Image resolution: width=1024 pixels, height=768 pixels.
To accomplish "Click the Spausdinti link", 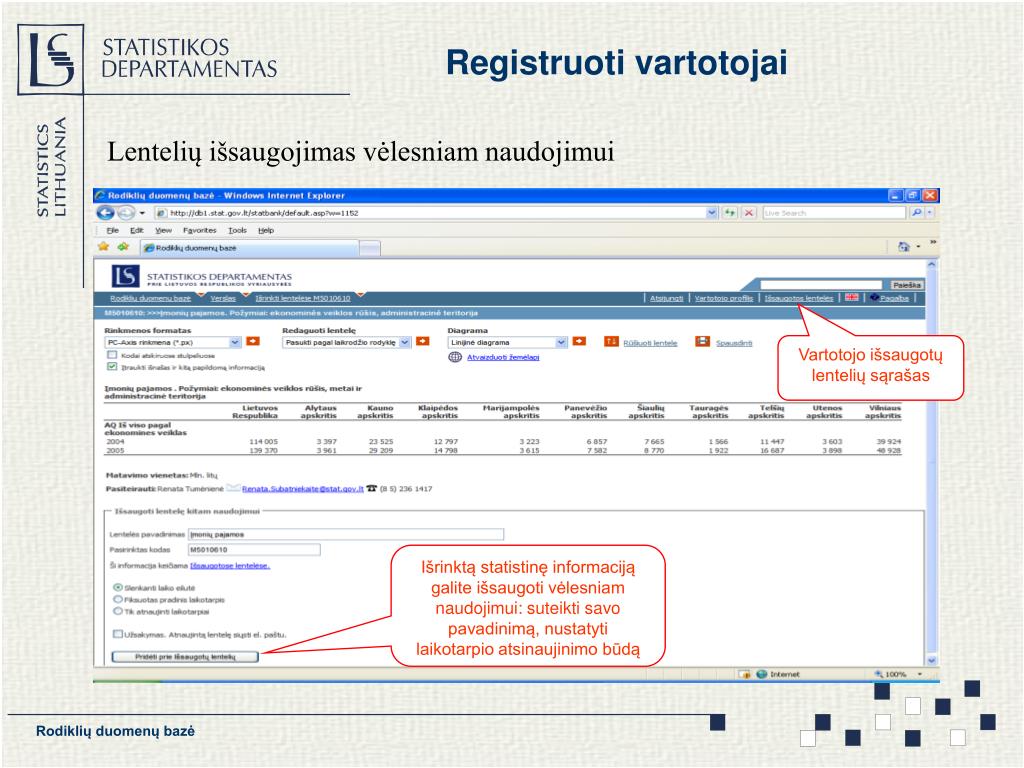I will 734,342.
